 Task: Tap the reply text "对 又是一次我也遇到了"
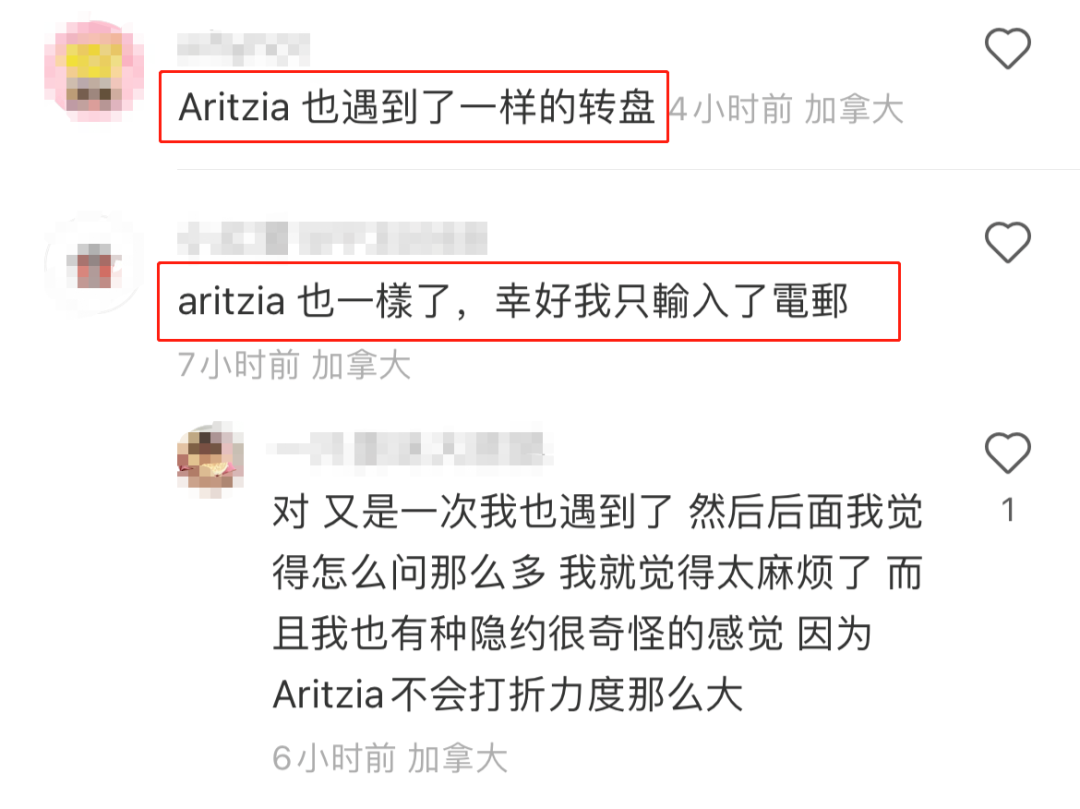[472, 511]
